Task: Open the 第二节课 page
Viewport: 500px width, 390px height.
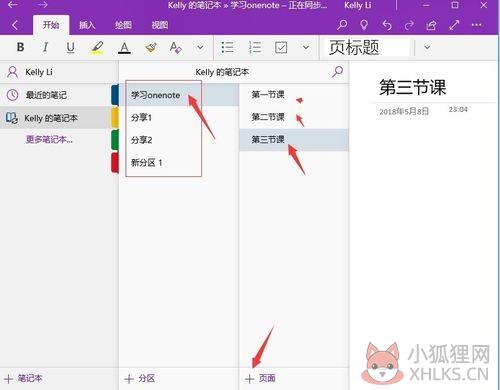Action: click(x=294, y=117)
